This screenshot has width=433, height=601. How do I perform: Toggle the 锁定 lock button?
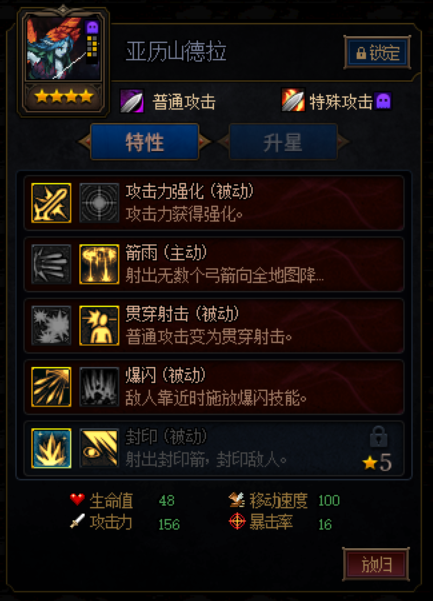pyautogui.click(x=377, y=53)
